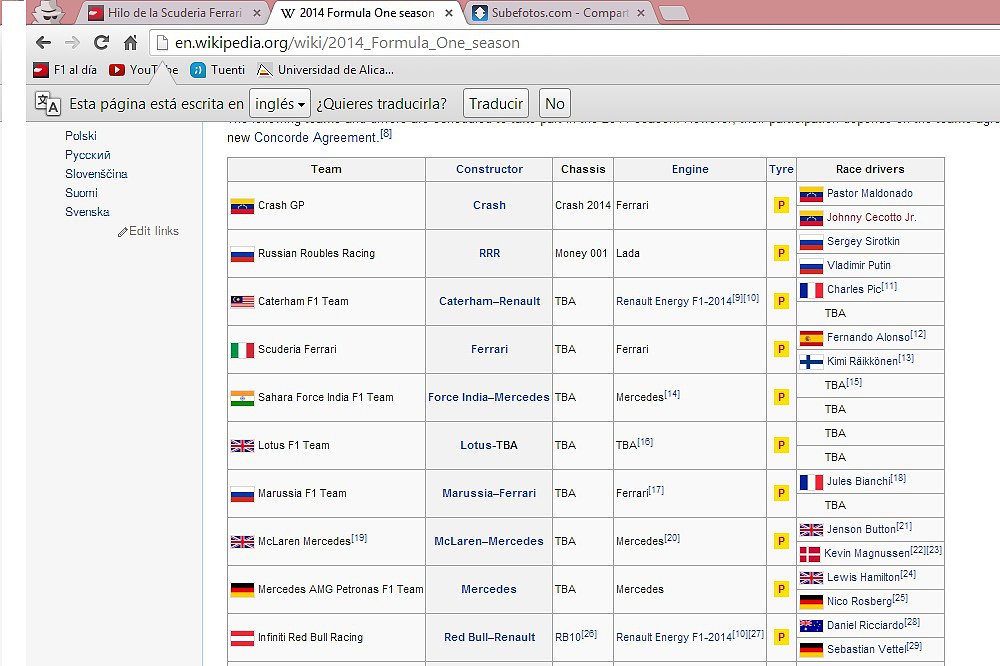The width and height of the screenshot is (1000, 666).
Task: Click the Vladimir Putin driver cell
Action: (871, 265)
